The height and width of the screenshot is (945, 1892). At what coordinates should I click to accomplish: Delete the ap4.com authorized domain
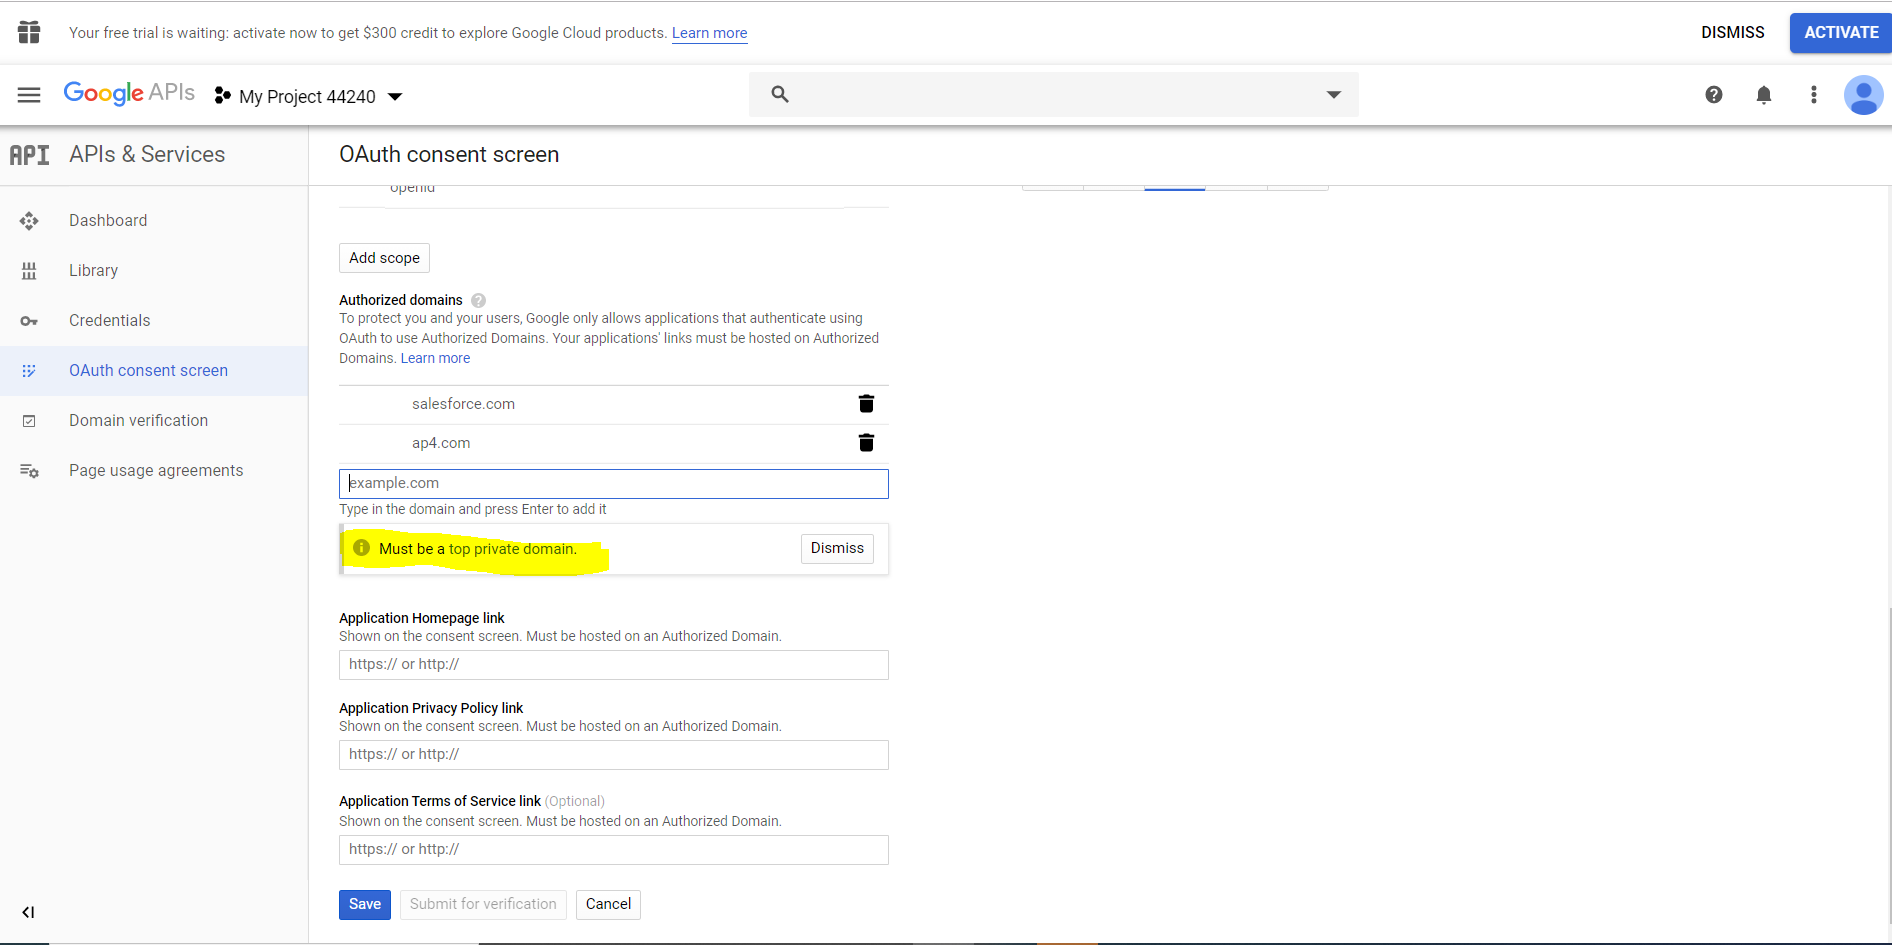point(866,443)
